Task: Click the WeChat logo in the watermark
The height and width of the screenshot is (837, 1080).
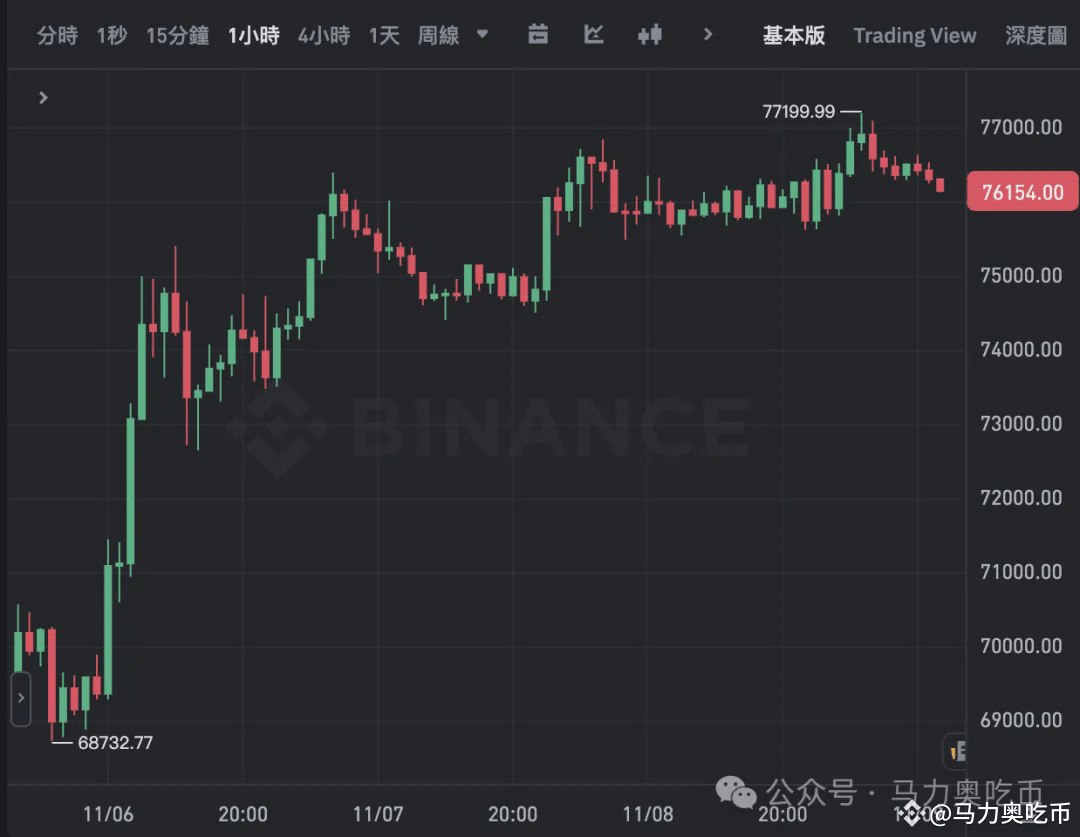Action: click(736, 794)
